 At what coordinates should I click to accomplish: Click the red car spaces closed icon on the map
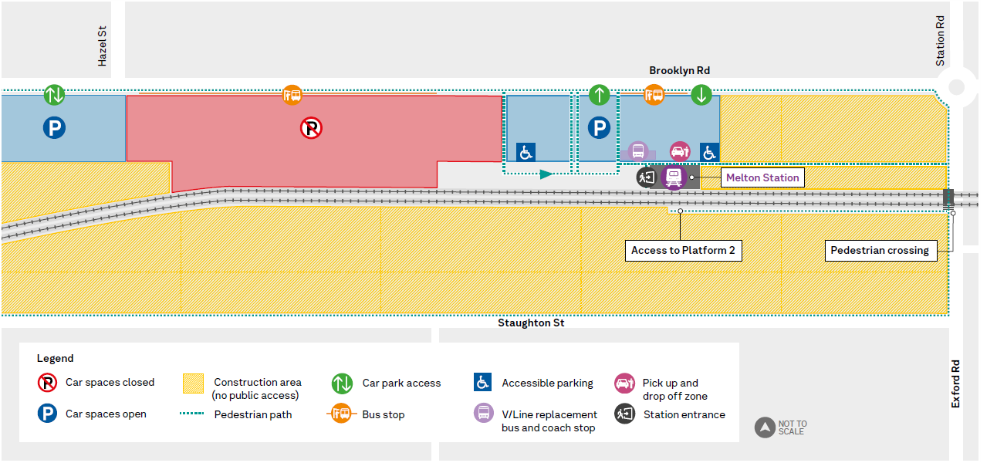pyautogui.click(x=312, y=127)
